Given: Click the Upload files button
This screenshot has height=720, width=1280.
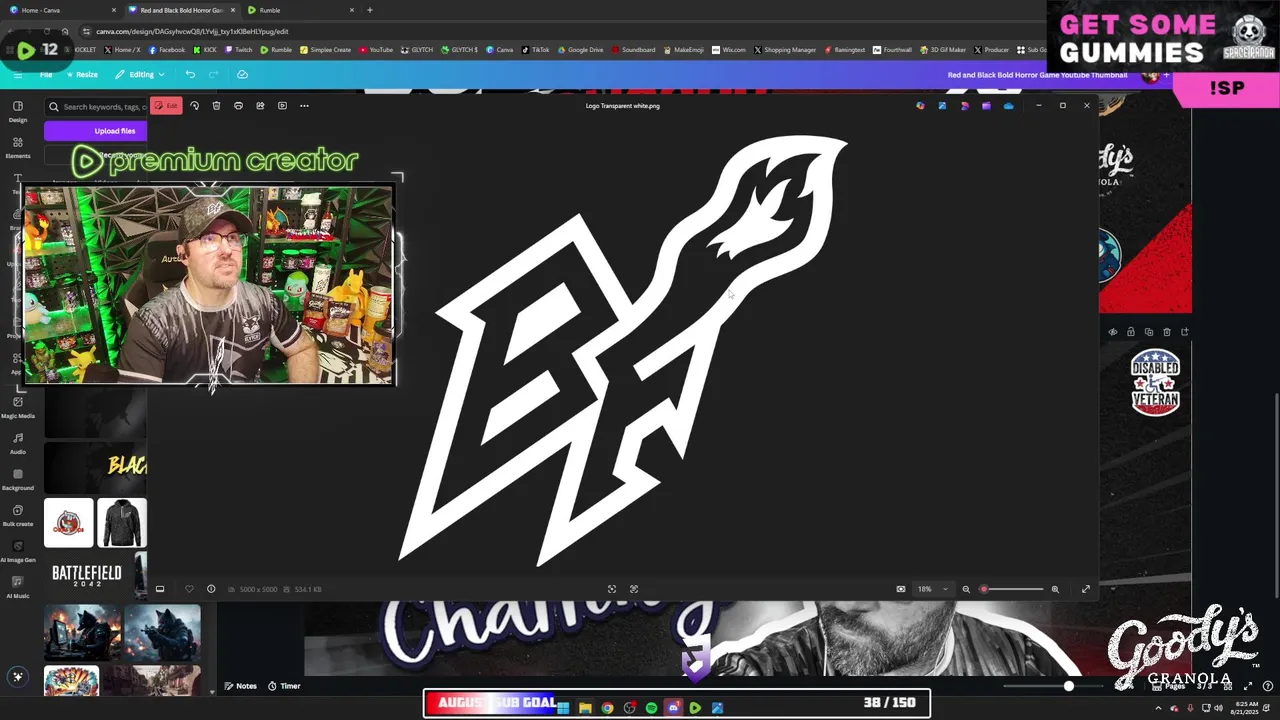Looking at the screenshot, I should [x=96, y=131].
